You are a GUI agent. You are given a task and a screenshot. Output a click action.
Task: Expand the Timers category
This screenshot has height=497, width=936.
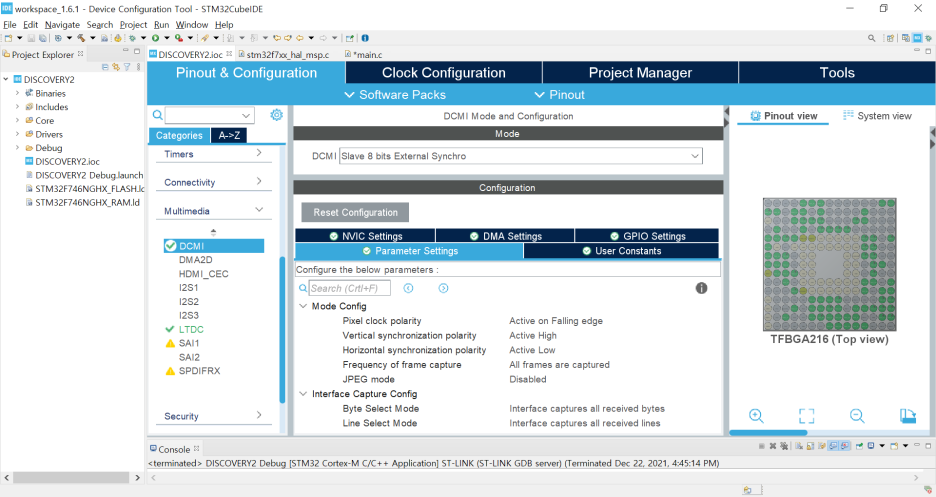(x=259, y=153)
